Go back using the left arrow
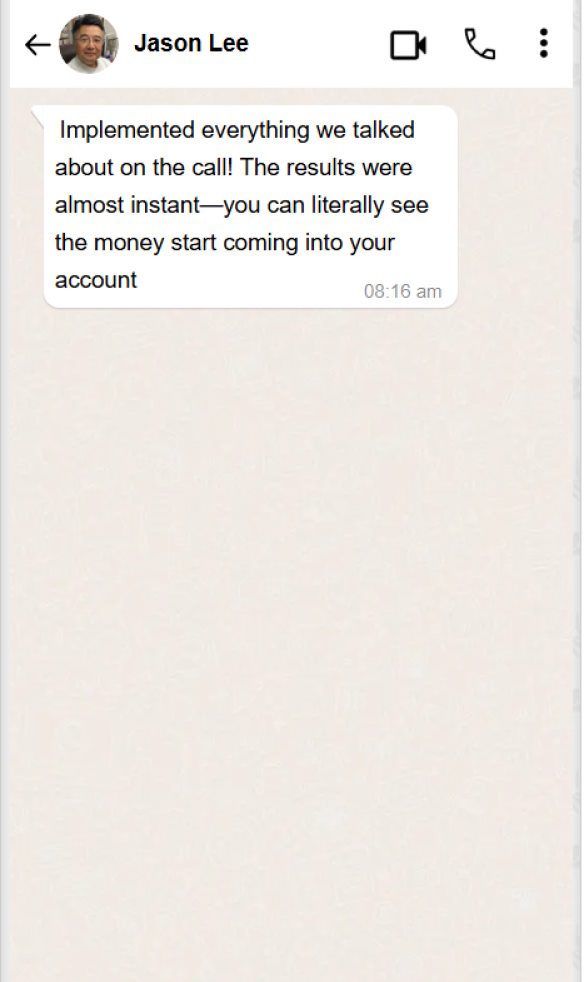The height and width of the screenshot is (982, 584). click(x=38, y=44)
